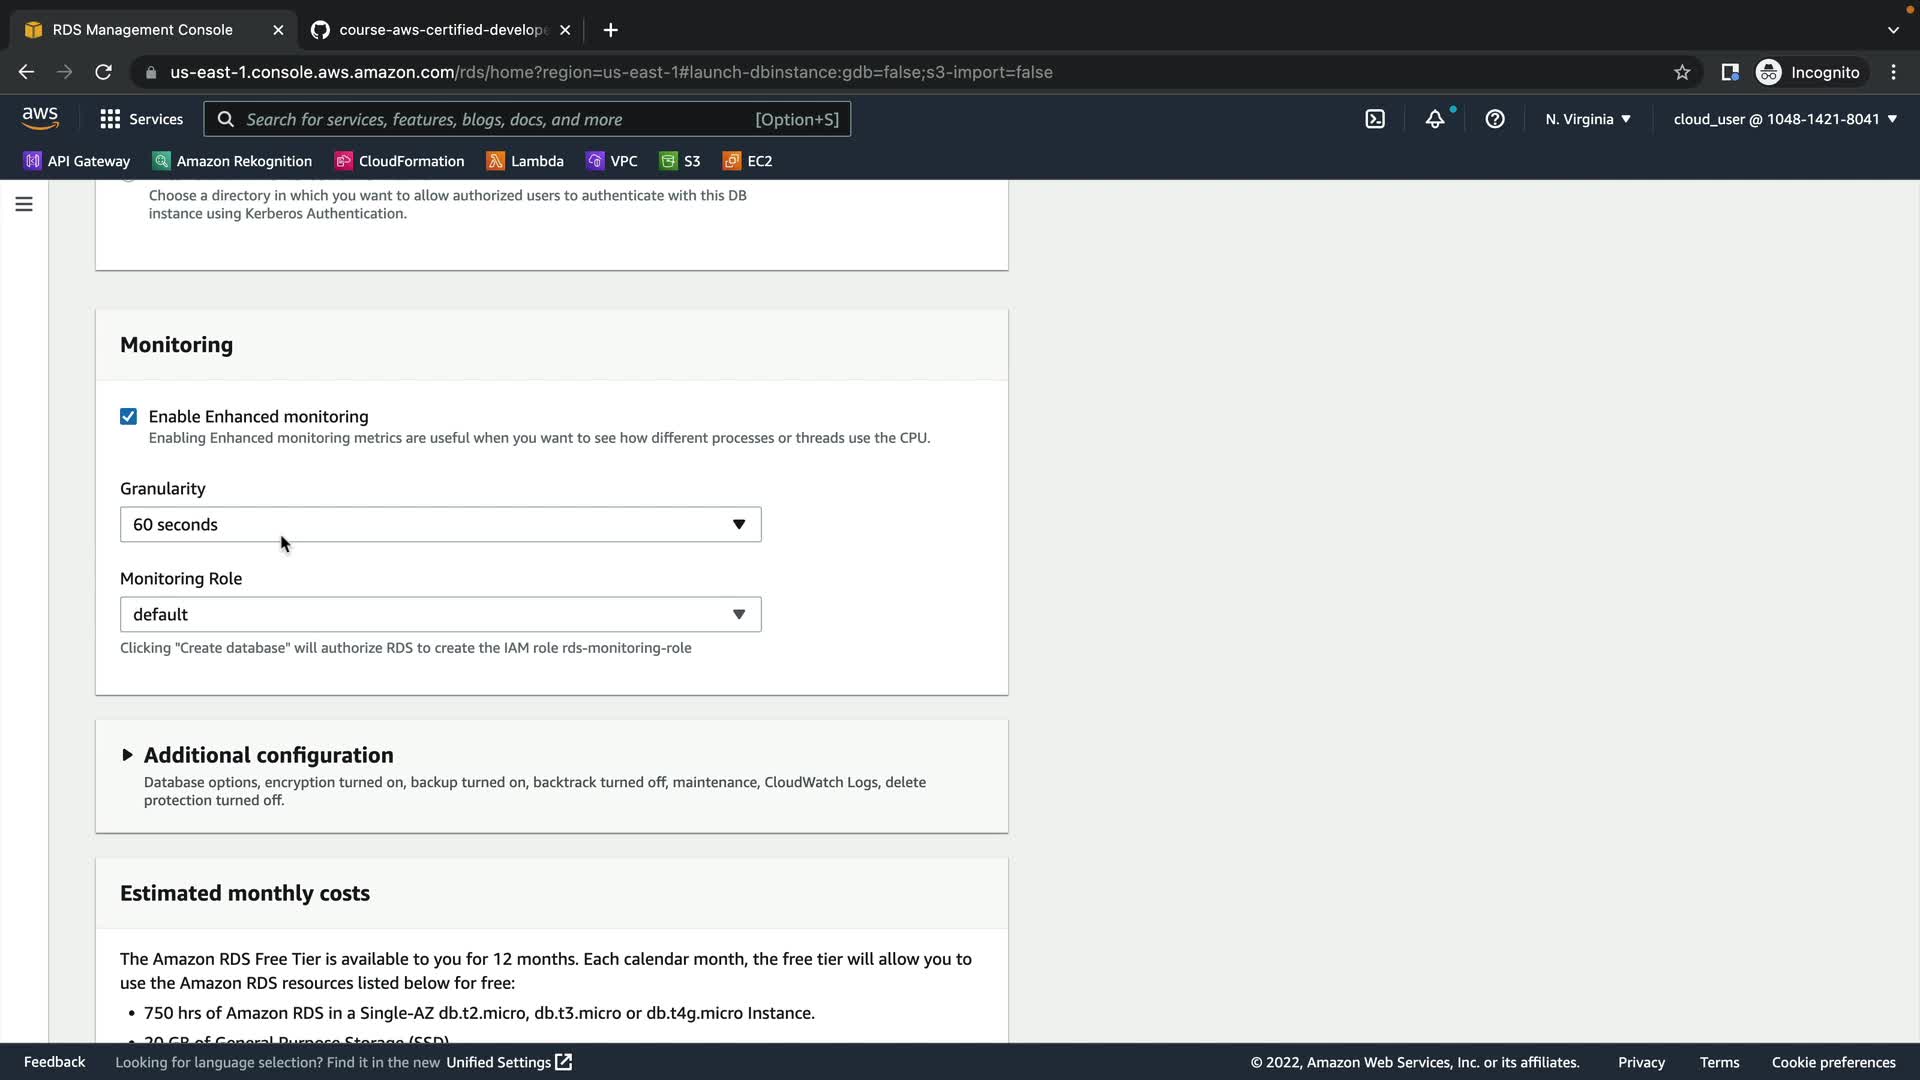Open Amazon Rekognition shortcut
The height and width of the screenshot is (1080, 1920).
(x=232, y=161)
